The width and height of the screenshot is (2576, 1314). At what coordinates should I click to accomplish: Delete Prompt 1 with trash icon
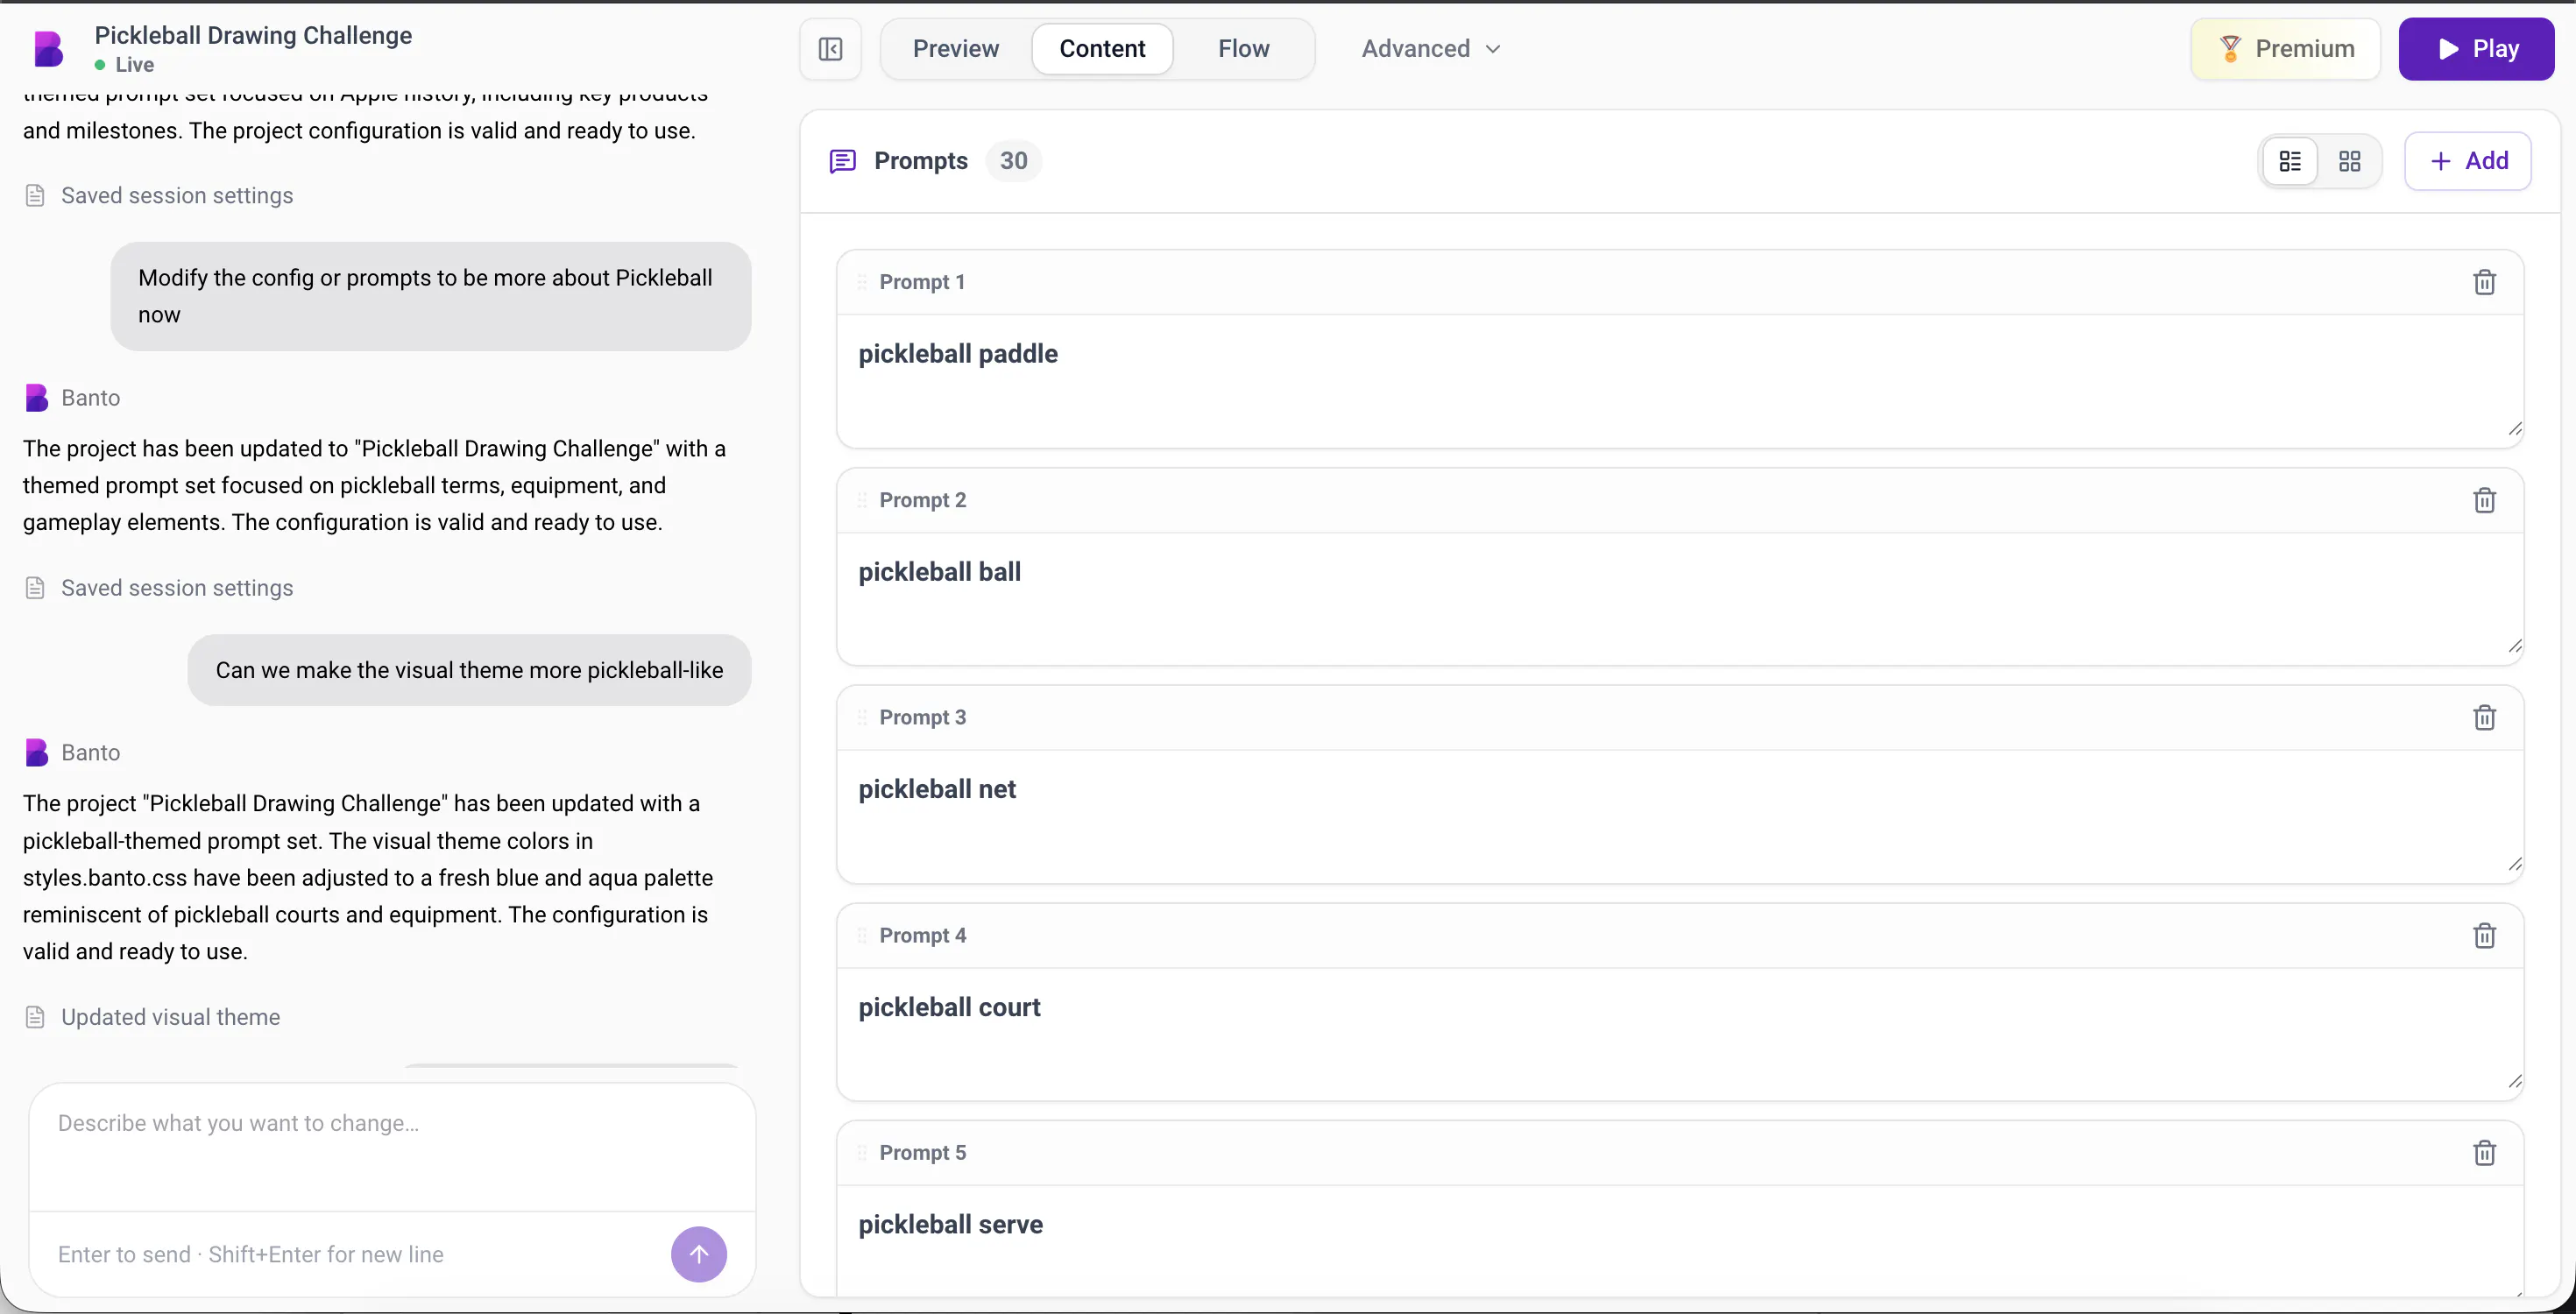point(2484,282)
